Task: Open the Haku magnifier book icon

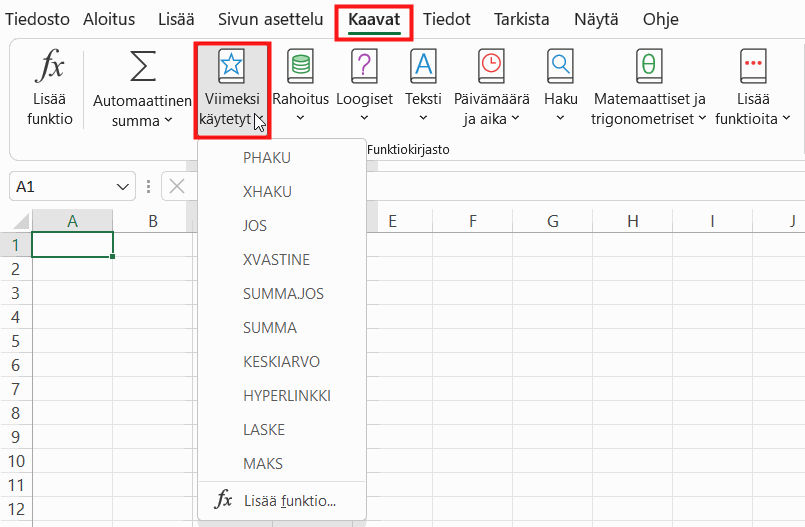Action: (560, 66)
